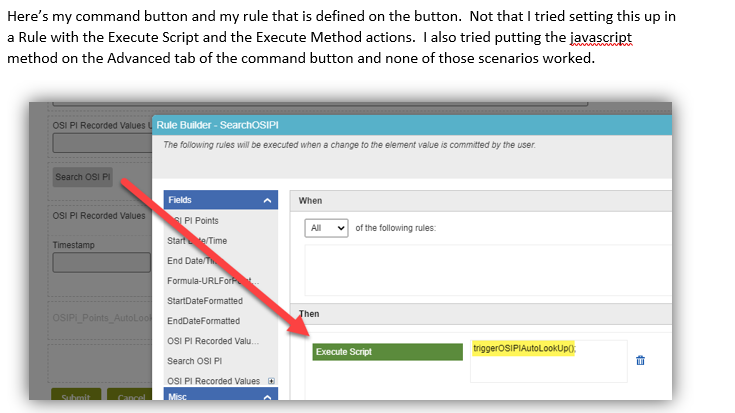Select Start Date/Time field in list
Image resolution: width=735 pixels, height=413 pixels.
point(202,241)
